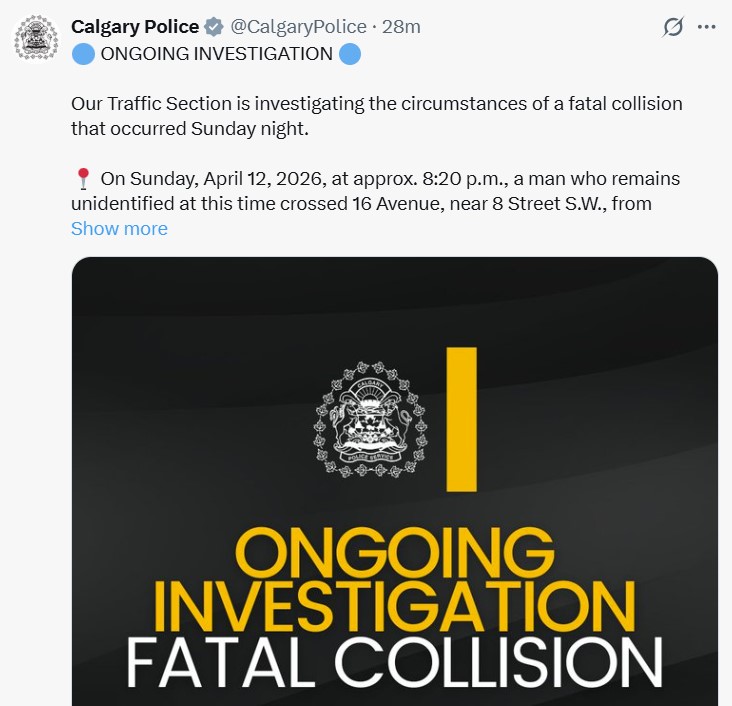Expand the post with Show more
Viewport: 732px width, 706px height.
coord(119,229)
